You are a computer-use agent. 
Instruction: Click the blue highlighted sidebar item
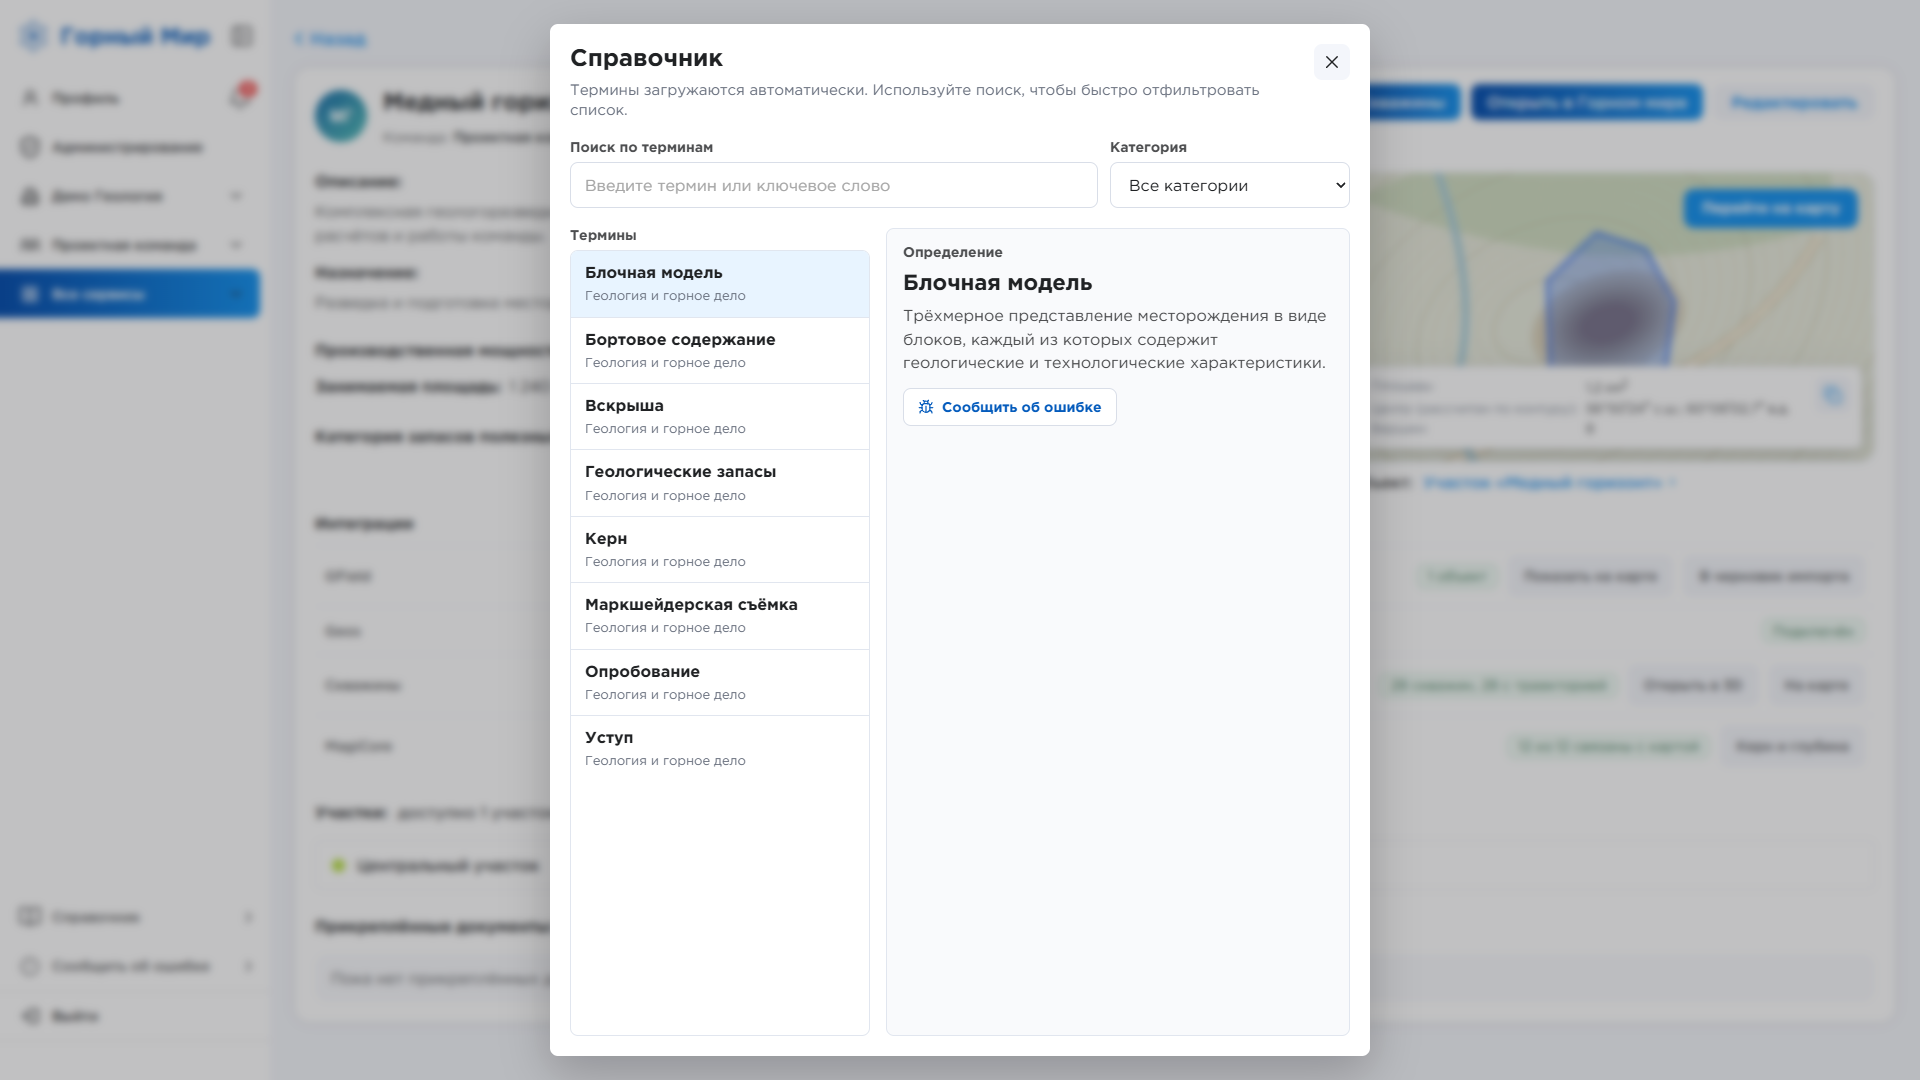[130, 294]
